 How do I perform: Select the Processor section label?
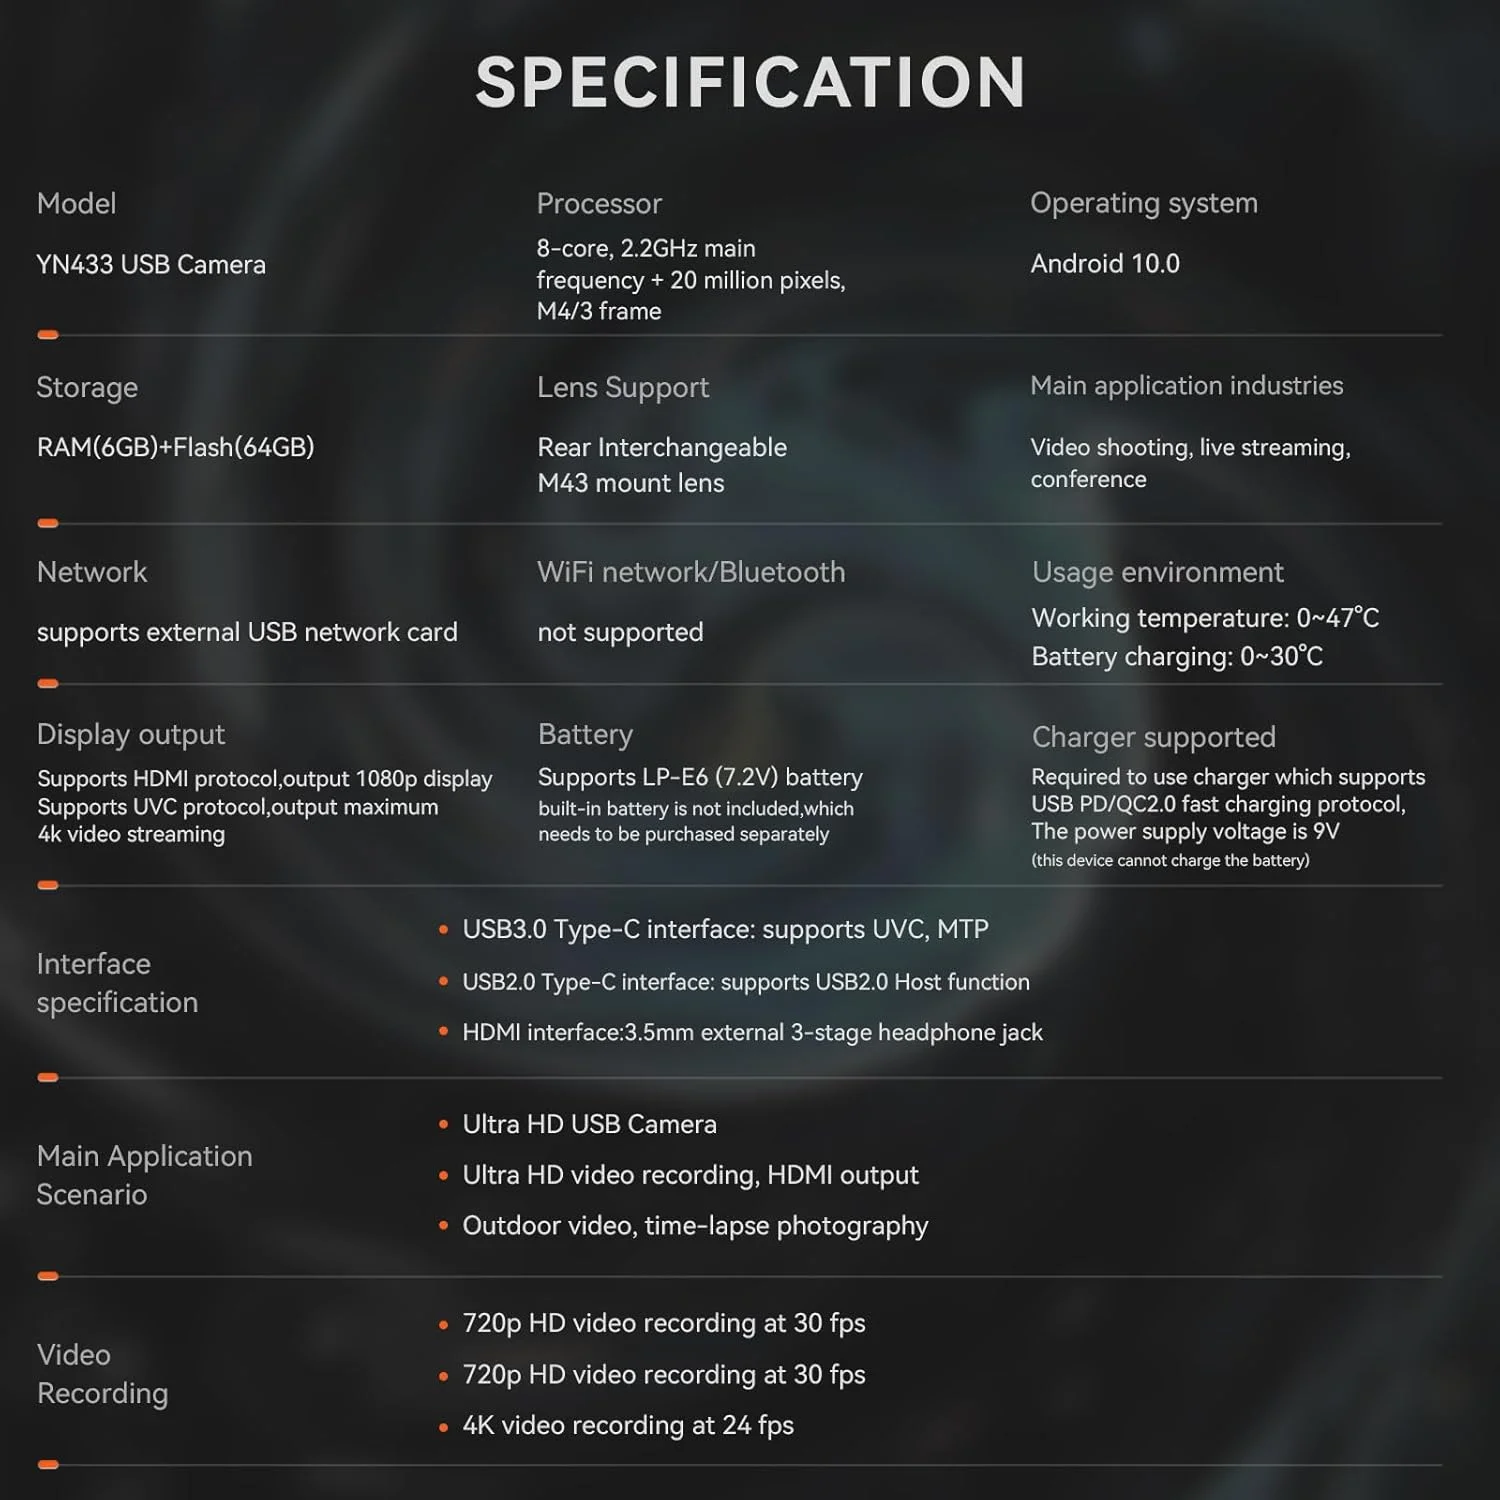point(599,204)
